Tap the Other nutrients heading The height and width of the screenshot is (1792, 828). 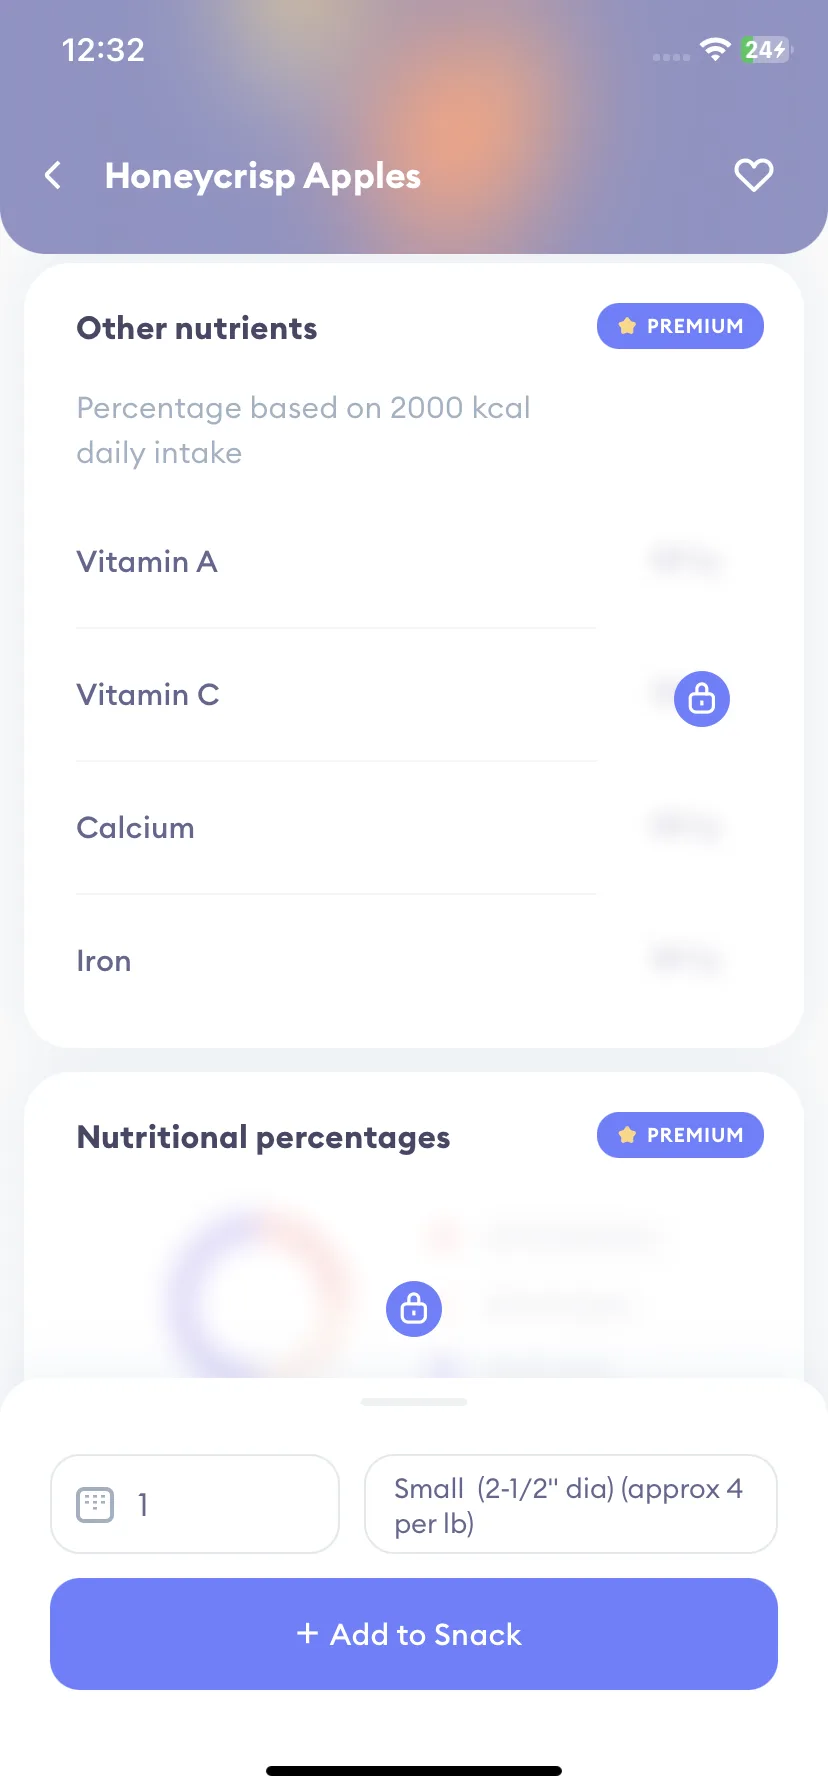[197, 328]
